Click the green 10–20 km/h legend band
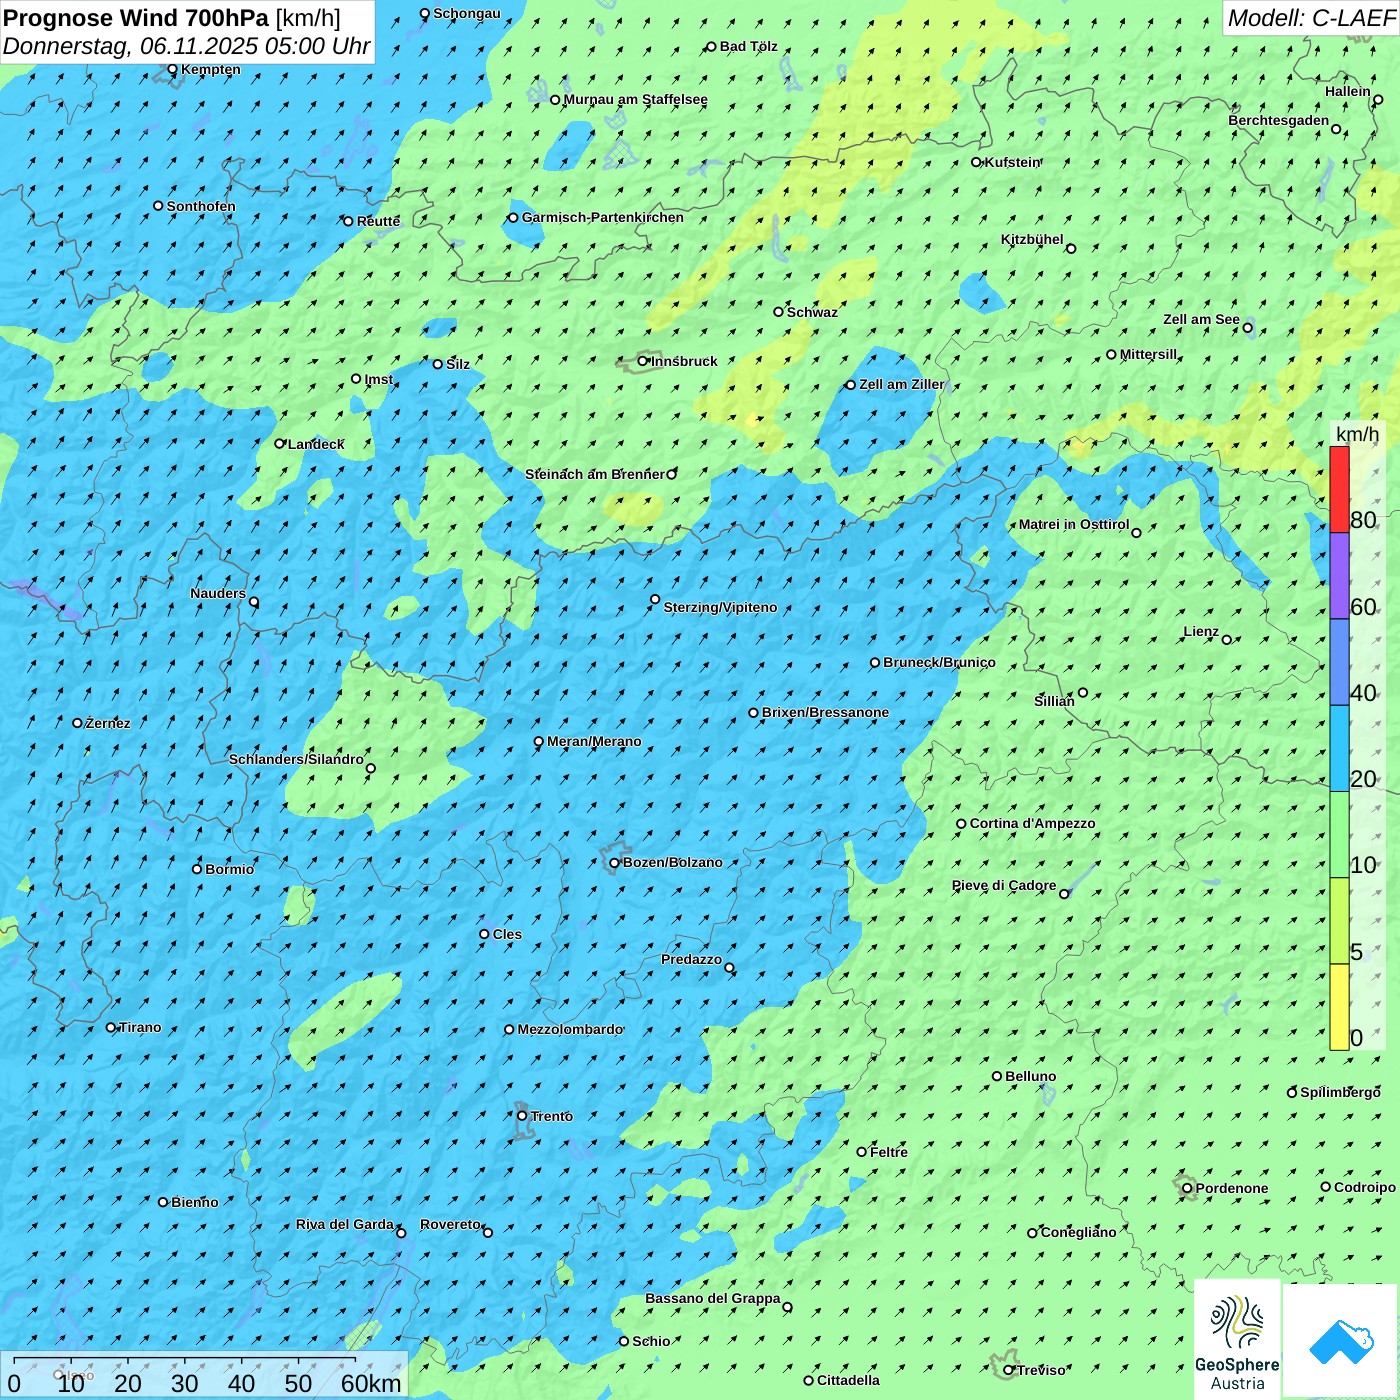The height and width of the screenshot is (1400, 1400). tap(1339, 834)
